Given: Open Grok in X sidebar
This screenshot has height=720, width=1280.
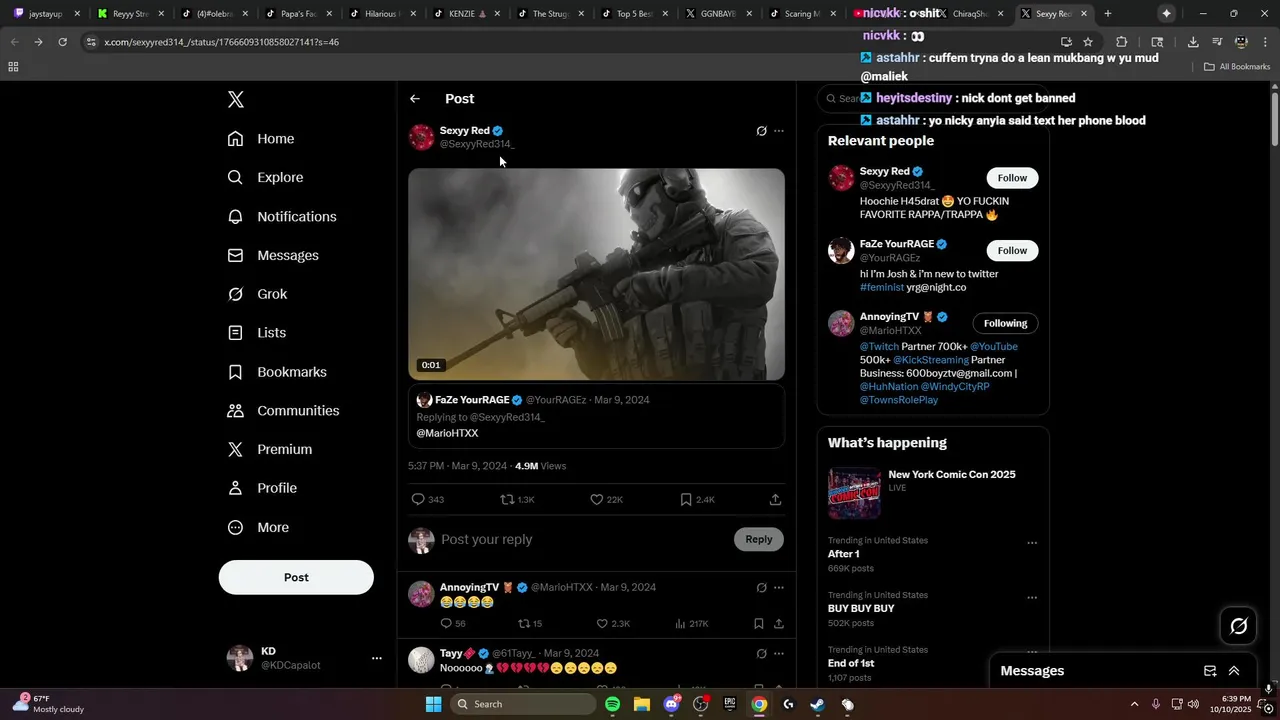Looking at the screenshot, I should click(x=257, y=294).
